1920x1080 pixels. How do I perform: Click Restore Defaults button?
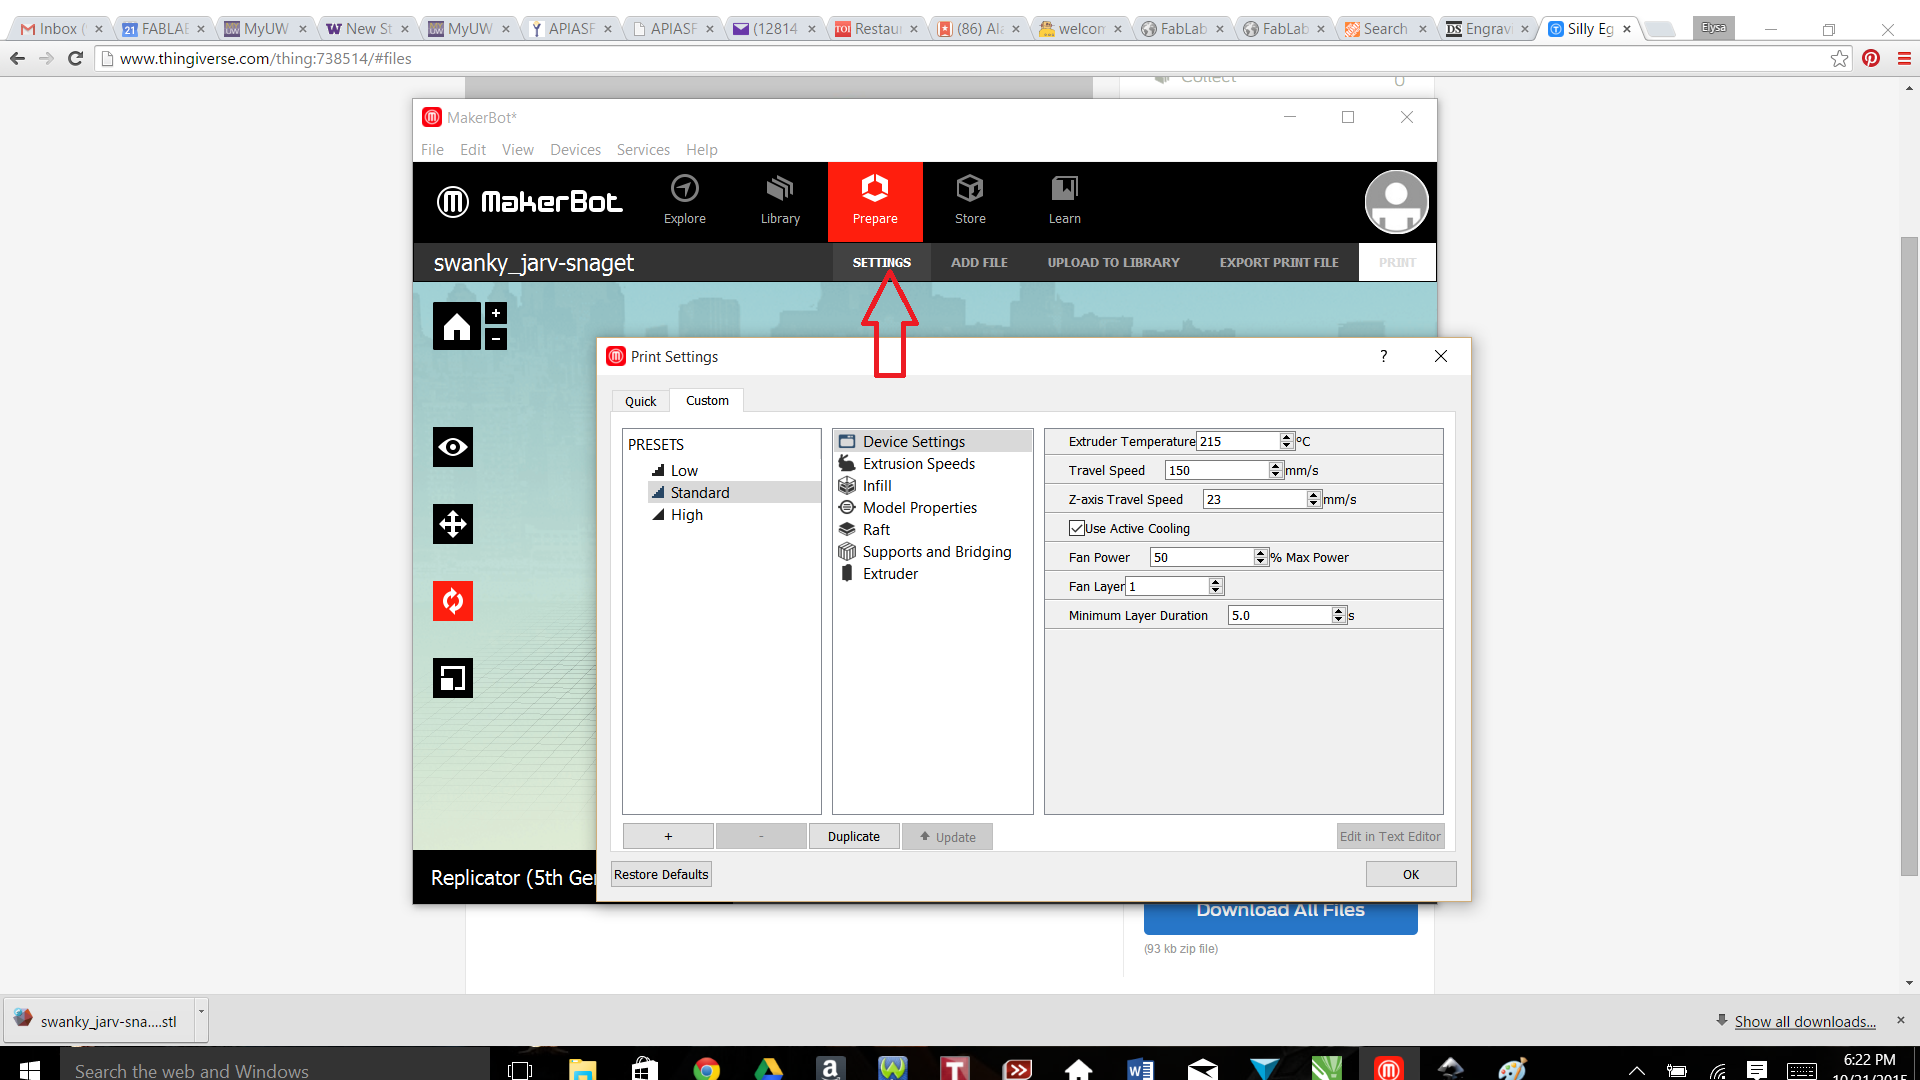pyautogui.click(x=661, y=874)
